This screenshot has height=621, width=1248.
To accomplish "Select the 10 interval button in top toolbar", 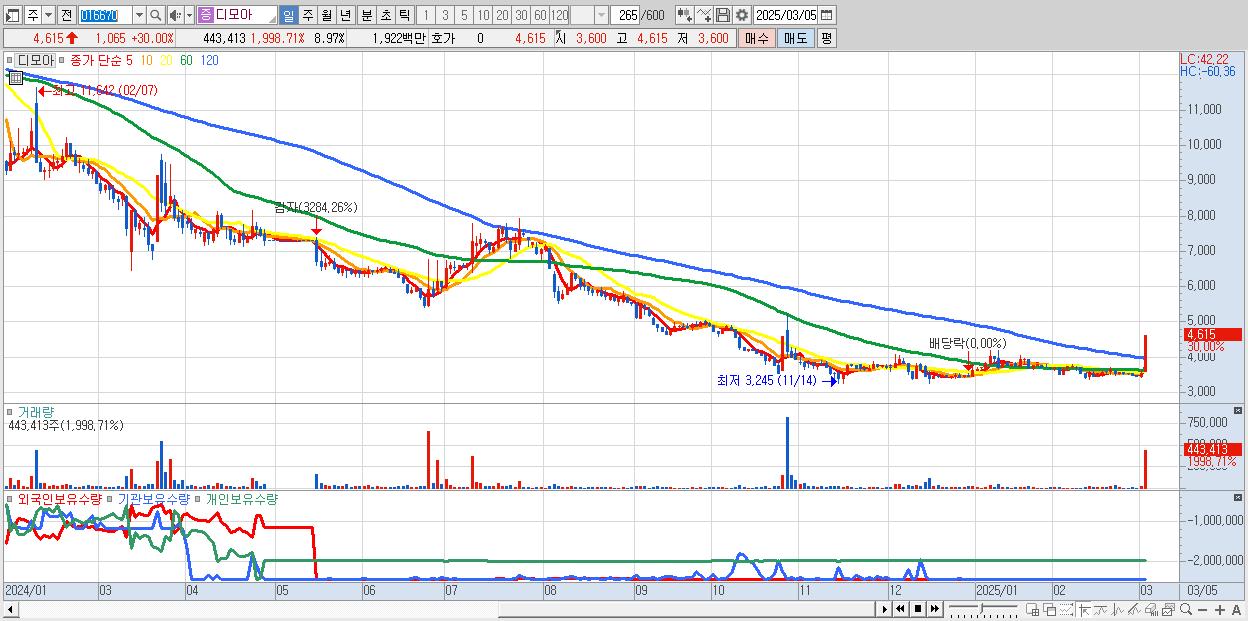I will tap(483, 15).
